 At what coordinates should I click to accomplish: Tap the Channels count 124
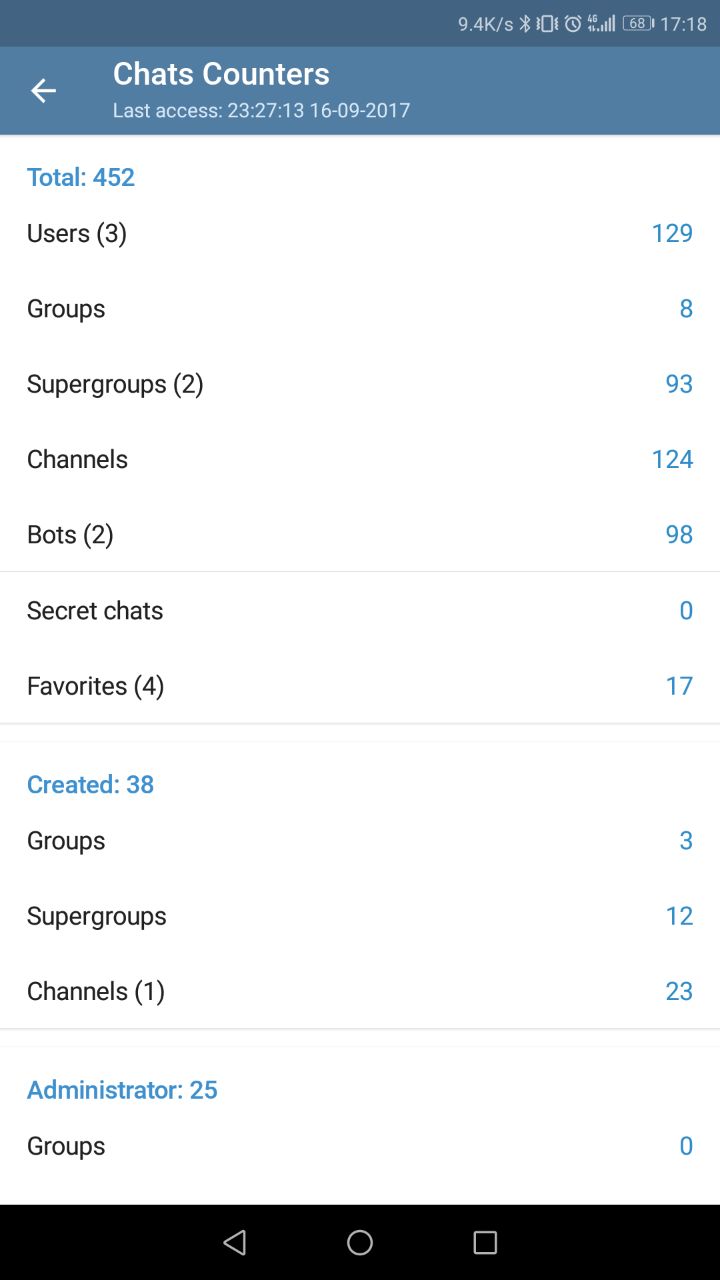click(x=672, y=459)
